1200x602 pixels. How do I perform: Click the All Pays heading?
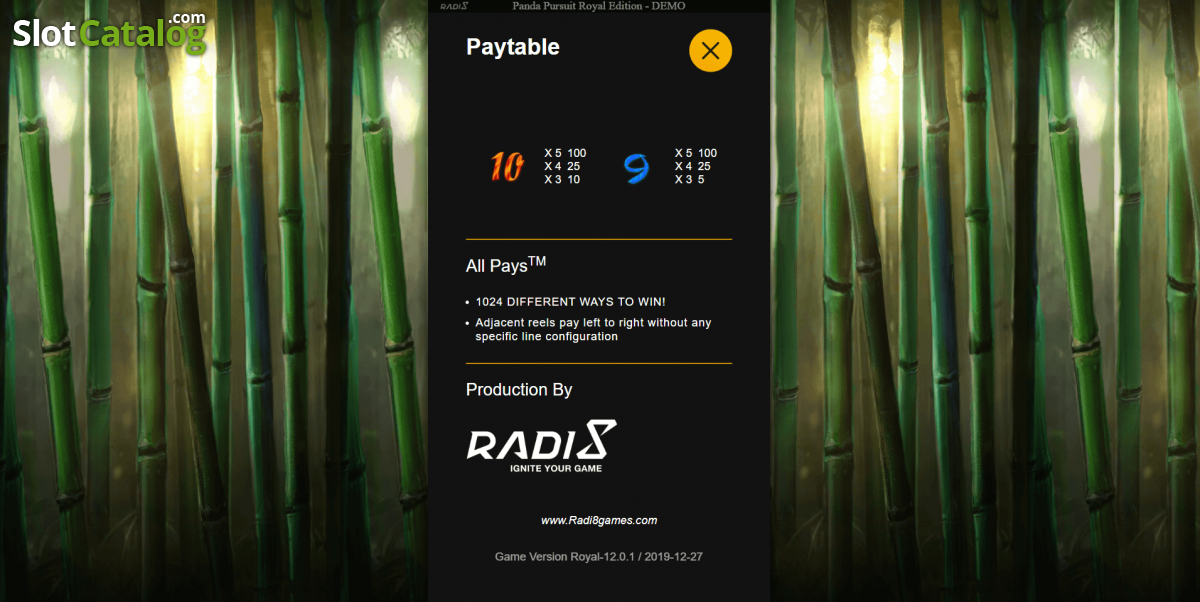point(506,265)
